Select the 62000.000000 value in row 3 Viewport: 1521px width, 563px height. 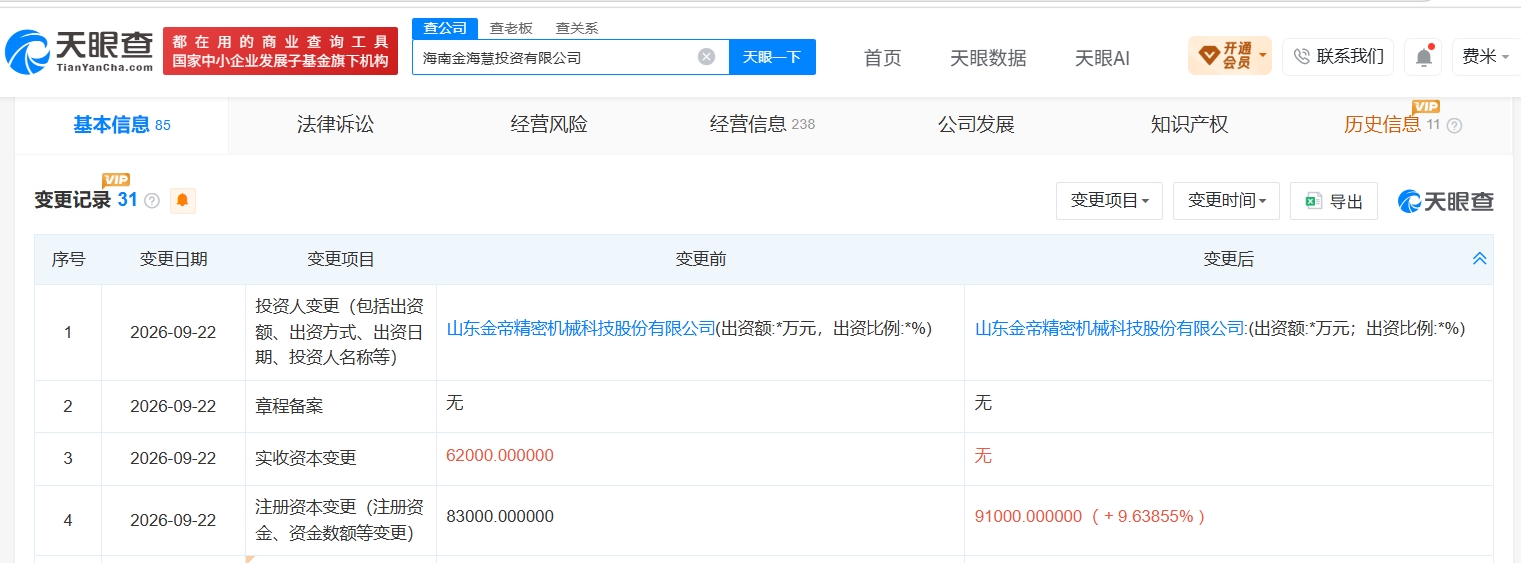(x=500, y=456)
